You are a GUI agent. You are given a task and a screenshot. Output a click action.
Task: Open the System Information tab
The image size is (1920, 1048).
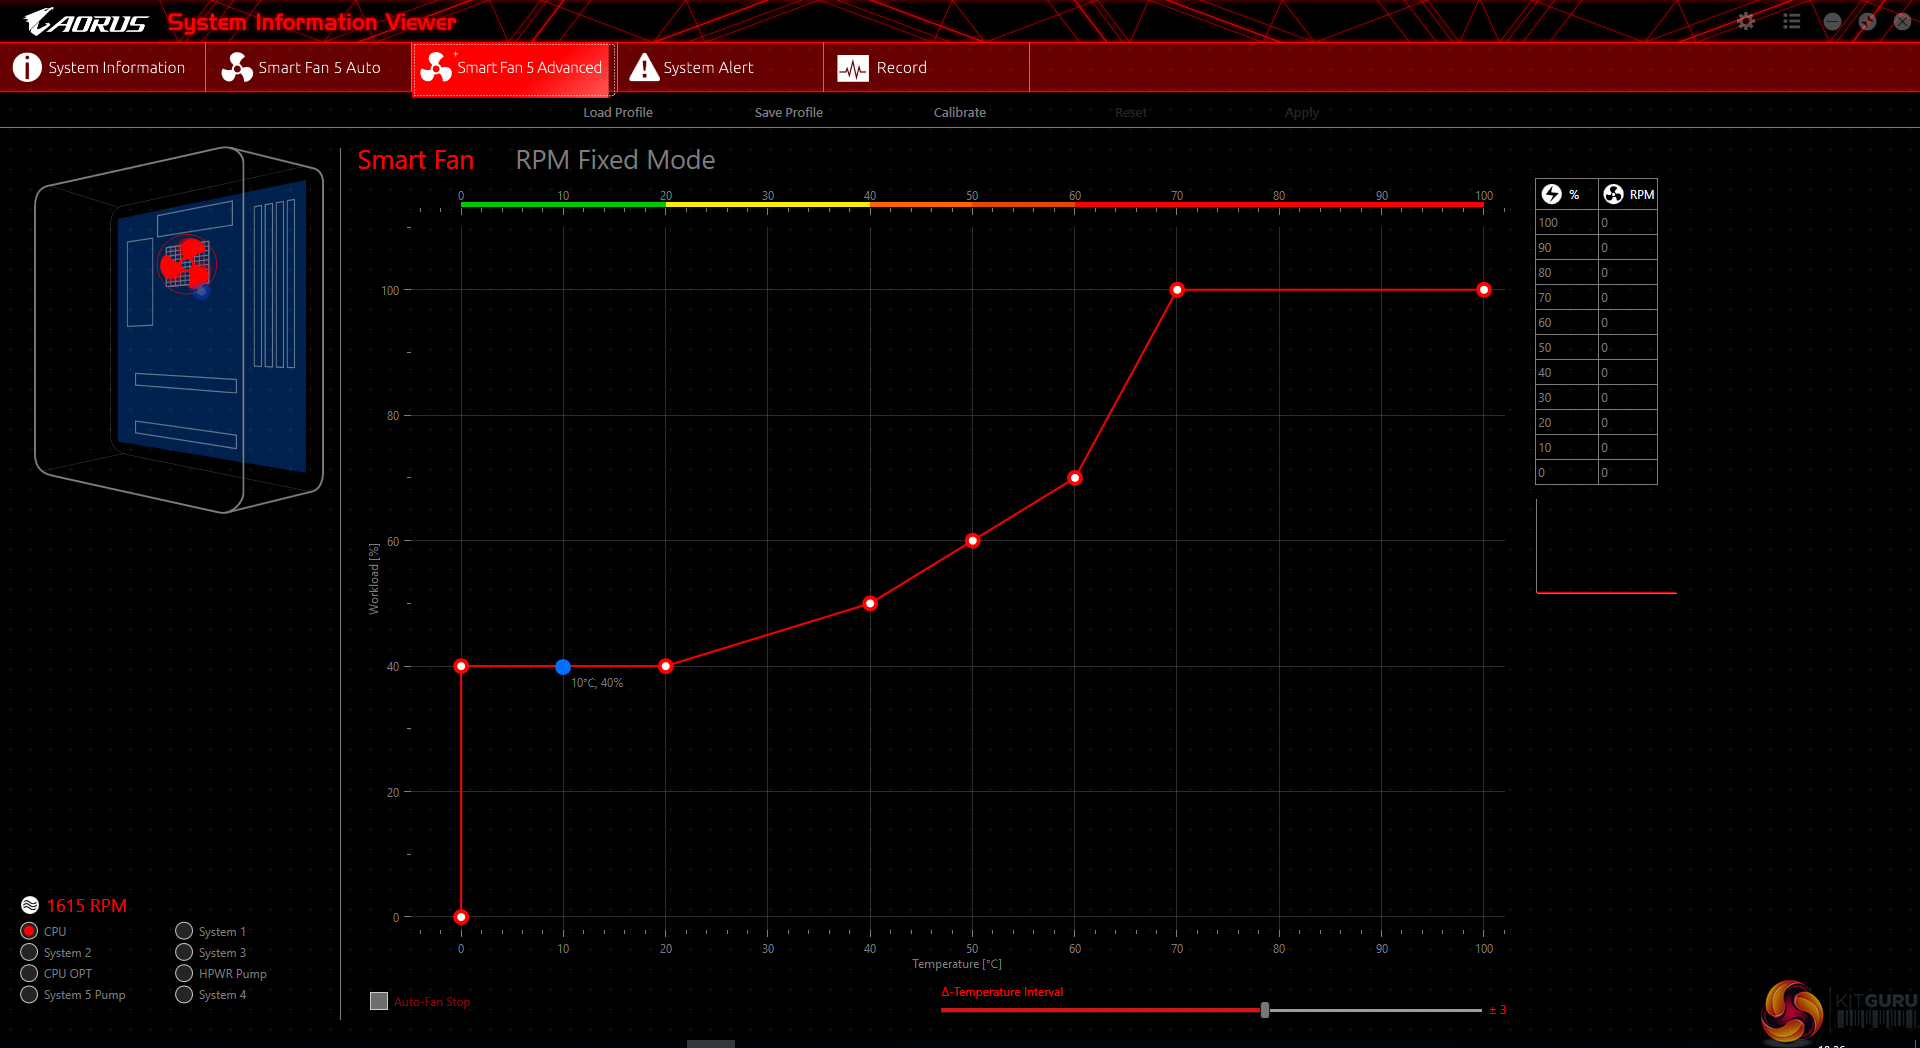click(103, 67)
